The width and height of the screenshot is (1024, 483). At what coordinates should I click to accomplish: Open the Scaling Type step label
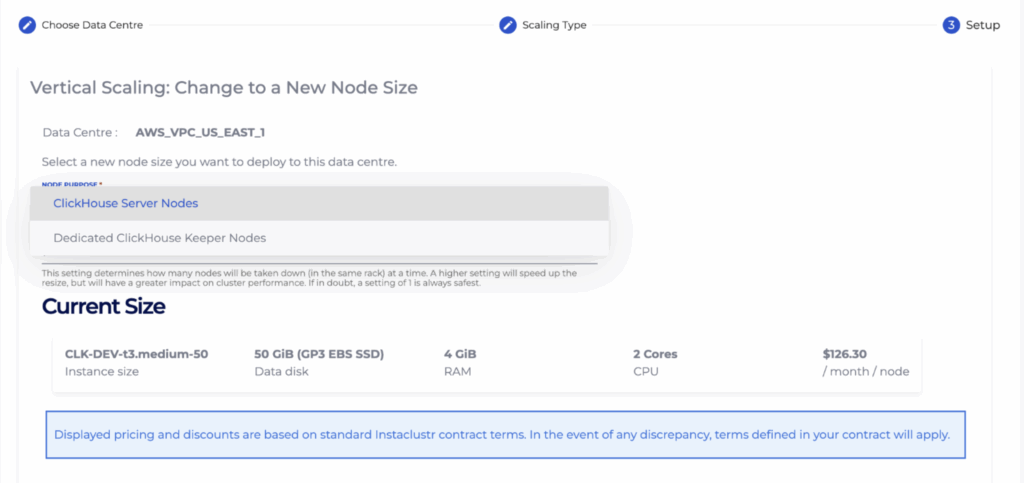pos(554,25)
